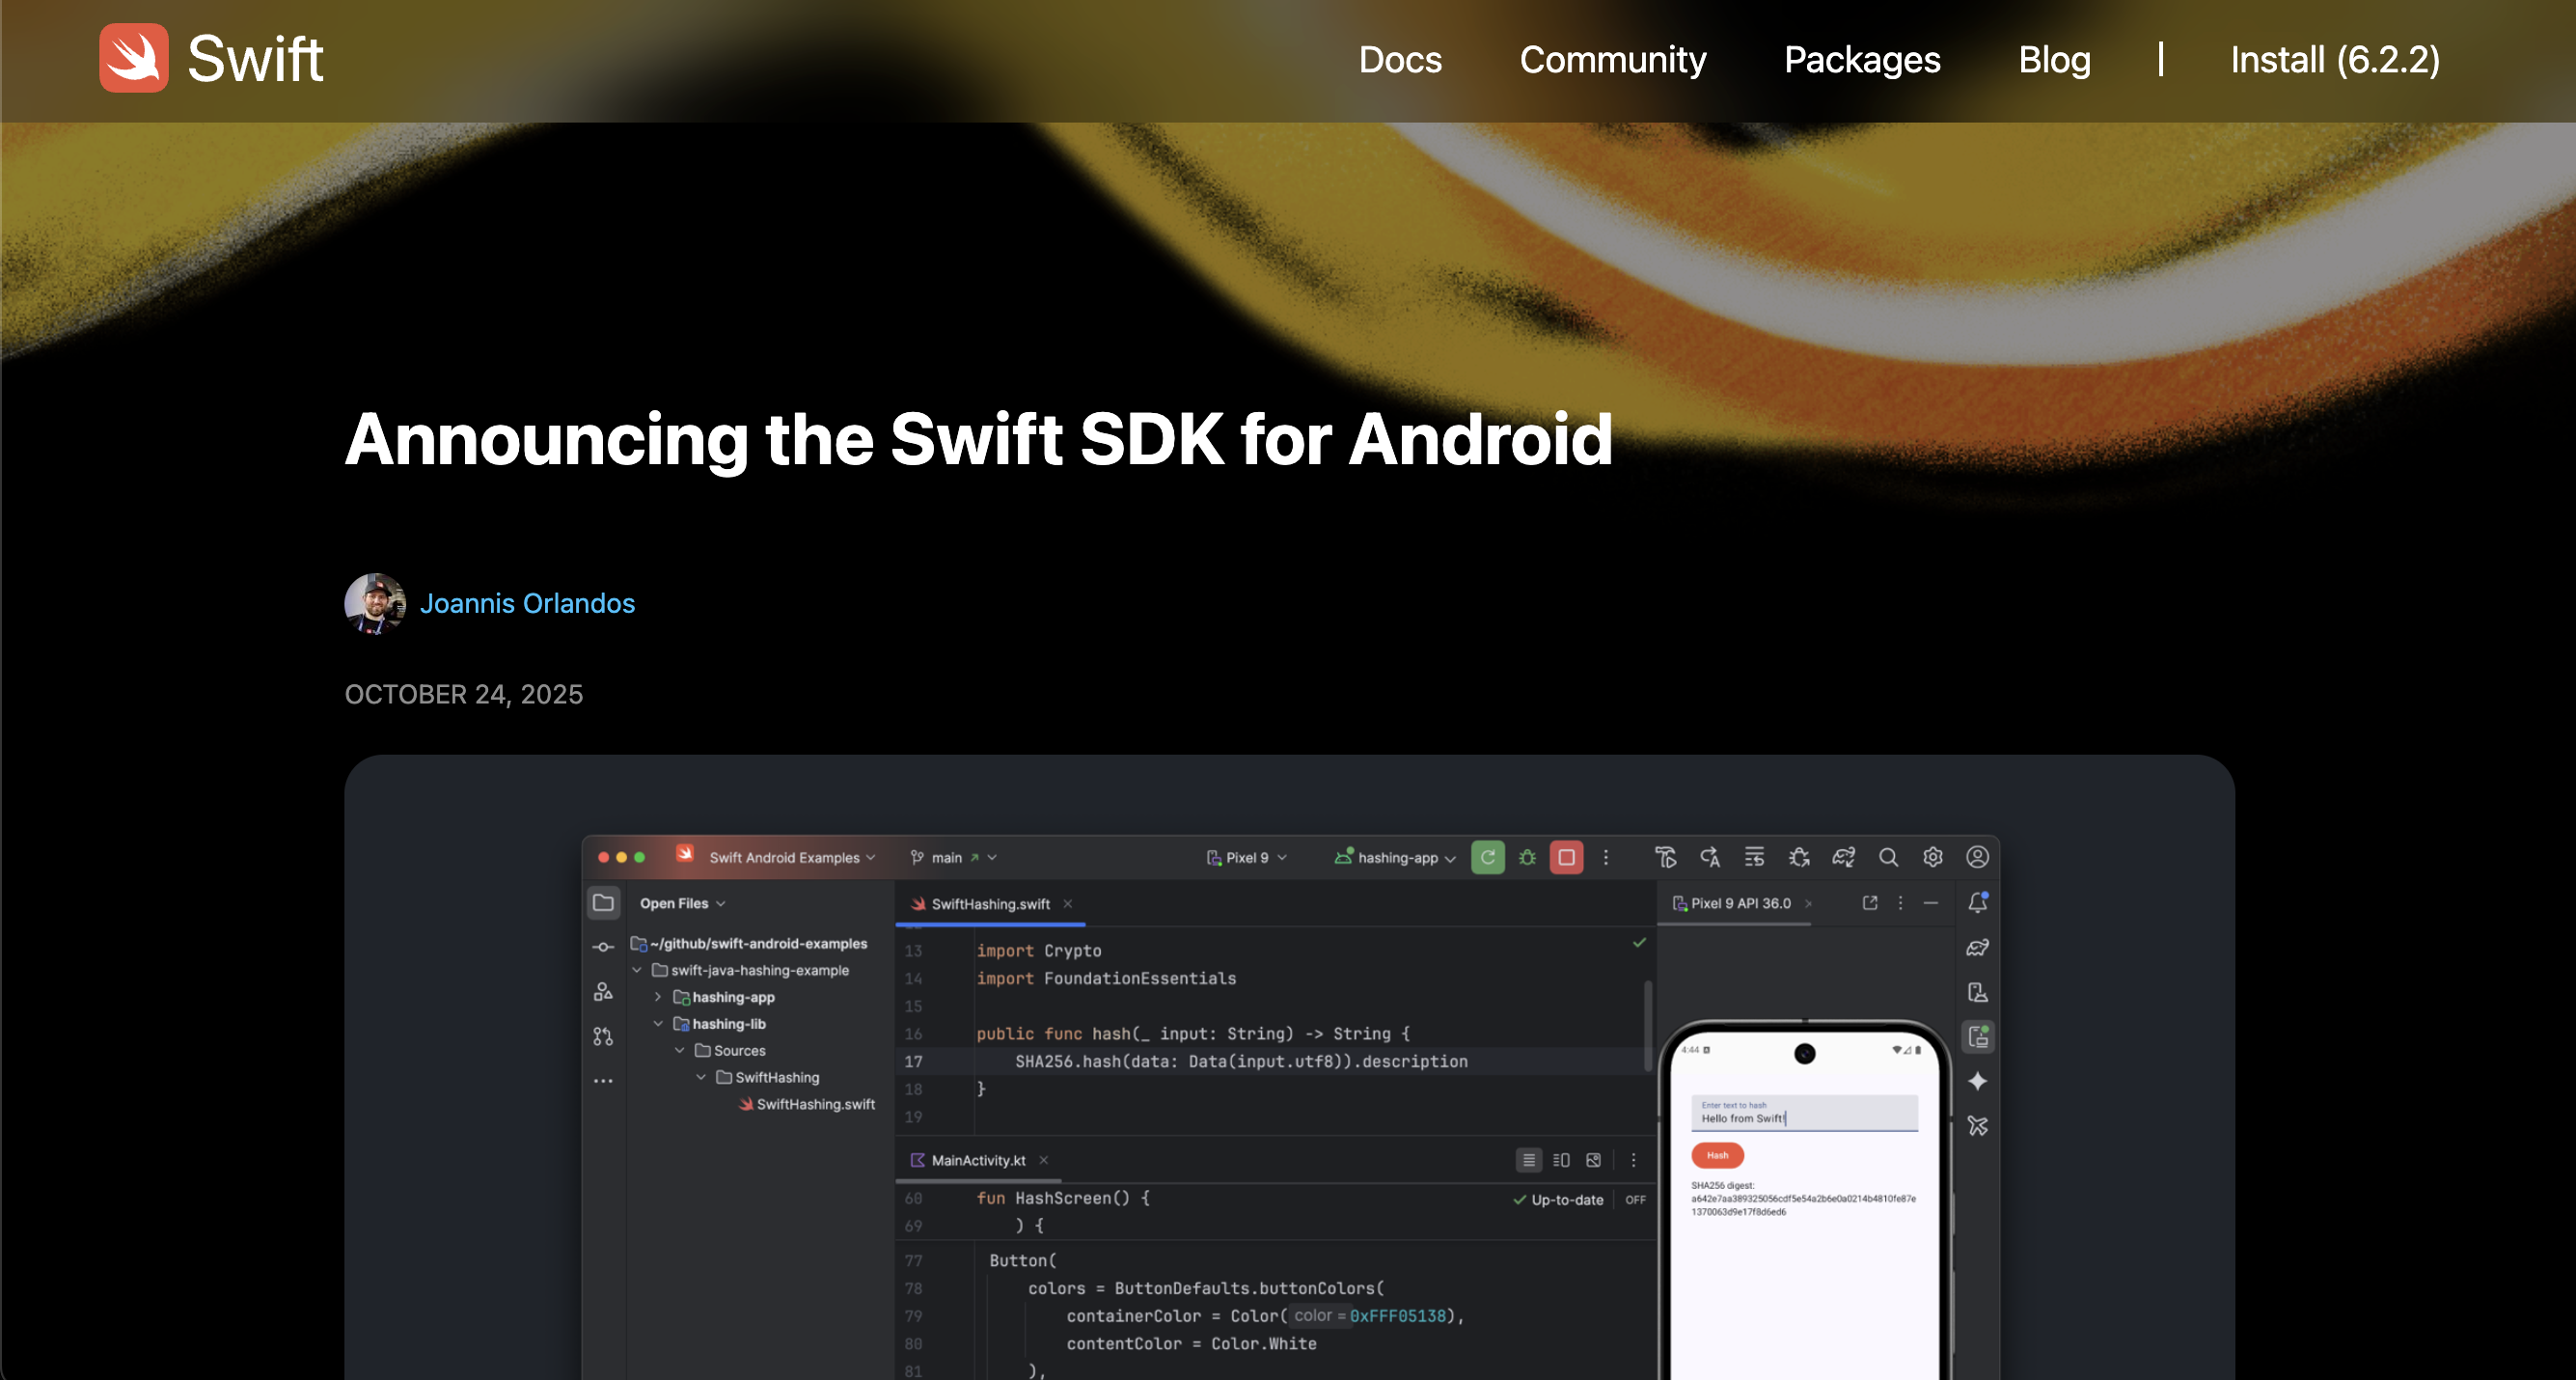Click the bottom icon in right tool sidebar
The image size is (2576, 1380).
click(x=1977, y=1126)
